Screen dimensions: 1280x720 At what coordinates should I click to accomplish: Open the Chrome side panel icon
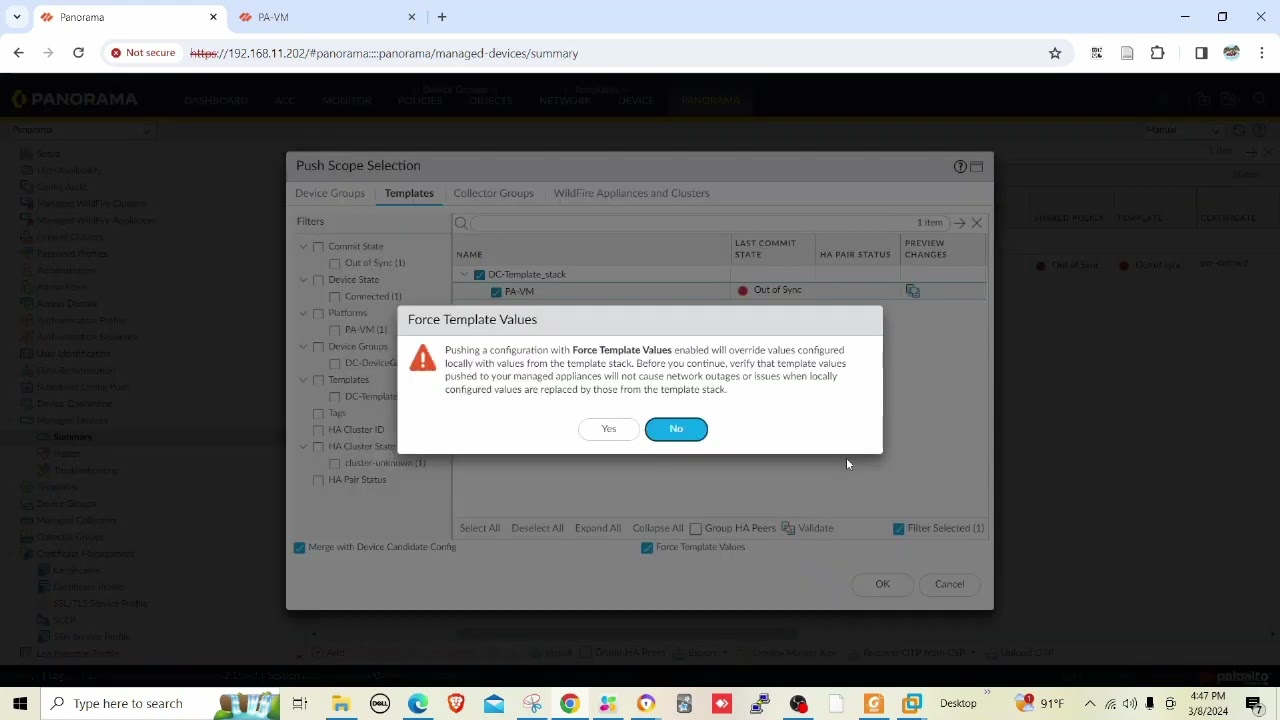pos(1201,53)
